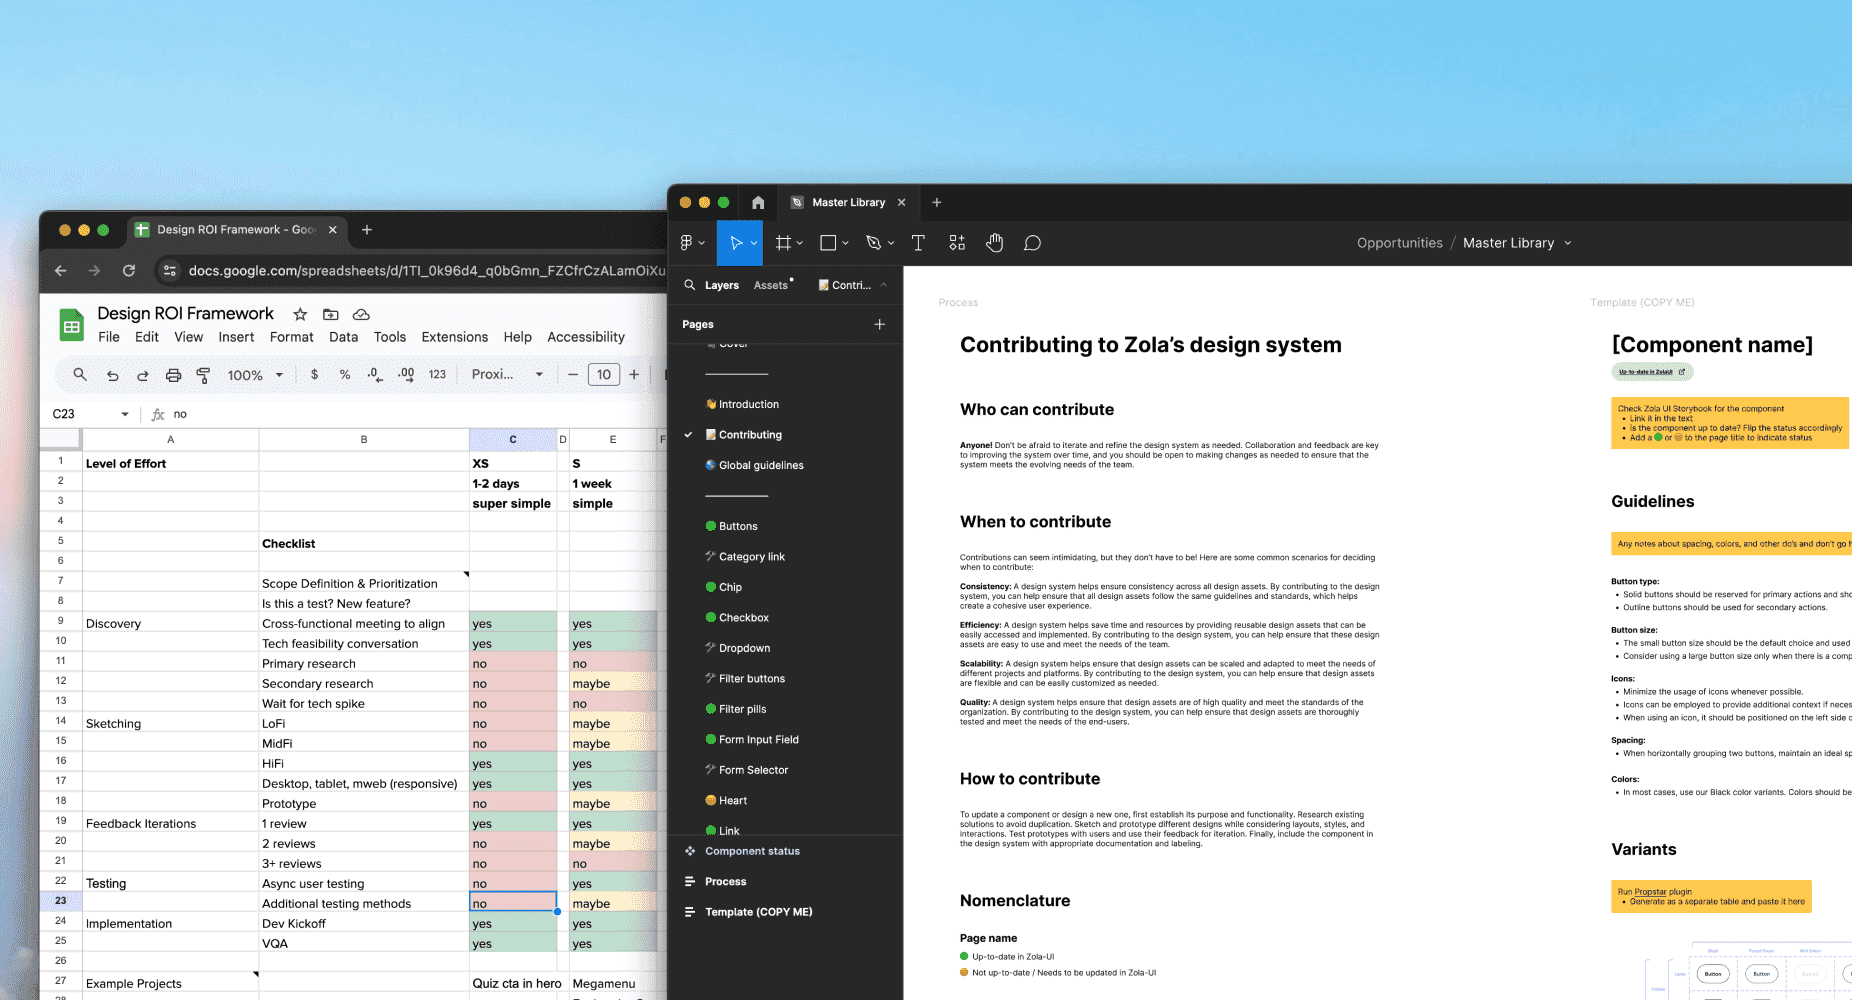Click the browser address bar URL
The width and height of the screenshot is (1852, 1000).
tap(427, 270)
